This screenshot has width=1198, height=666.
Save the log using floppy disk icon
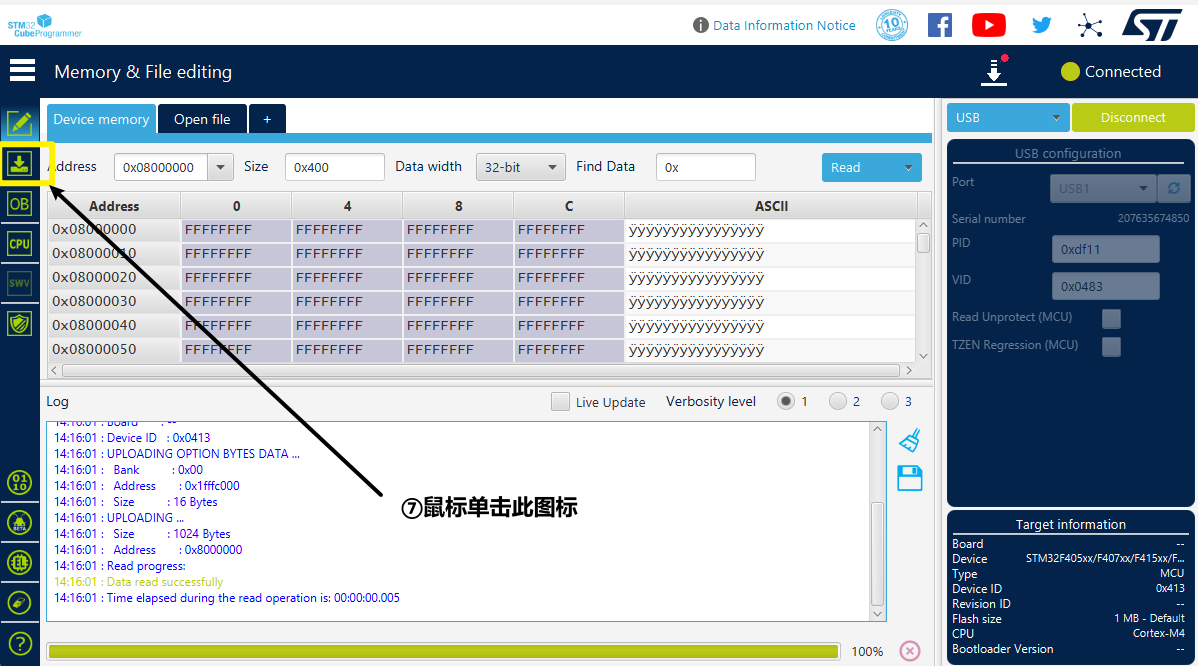[909, 478]
